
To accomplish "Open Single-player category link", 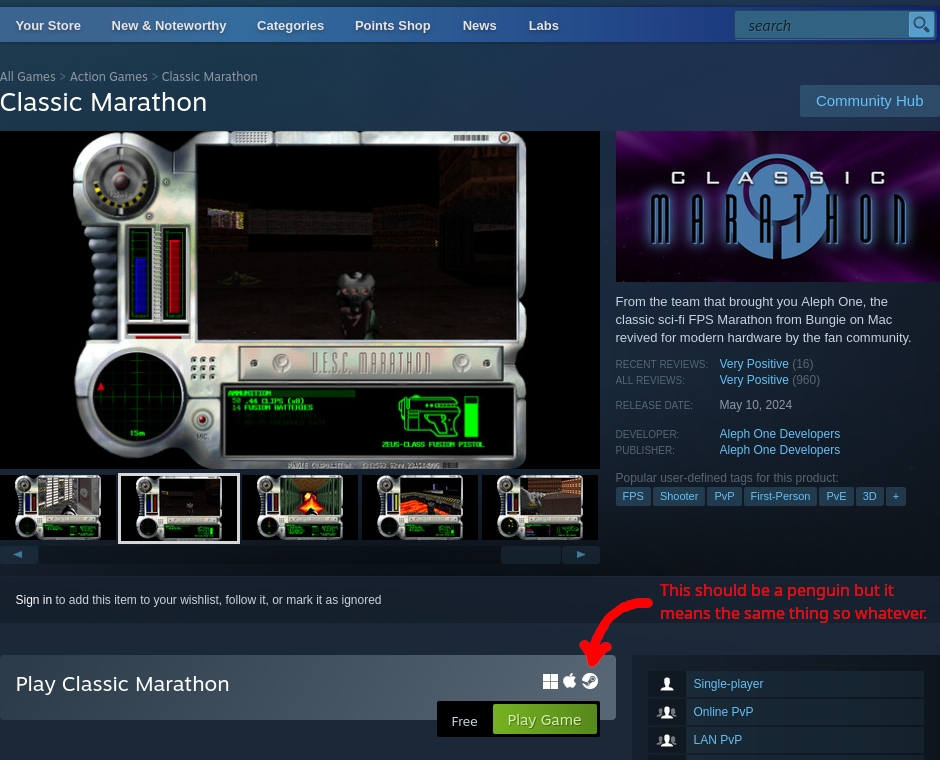I will click(728, 684).
